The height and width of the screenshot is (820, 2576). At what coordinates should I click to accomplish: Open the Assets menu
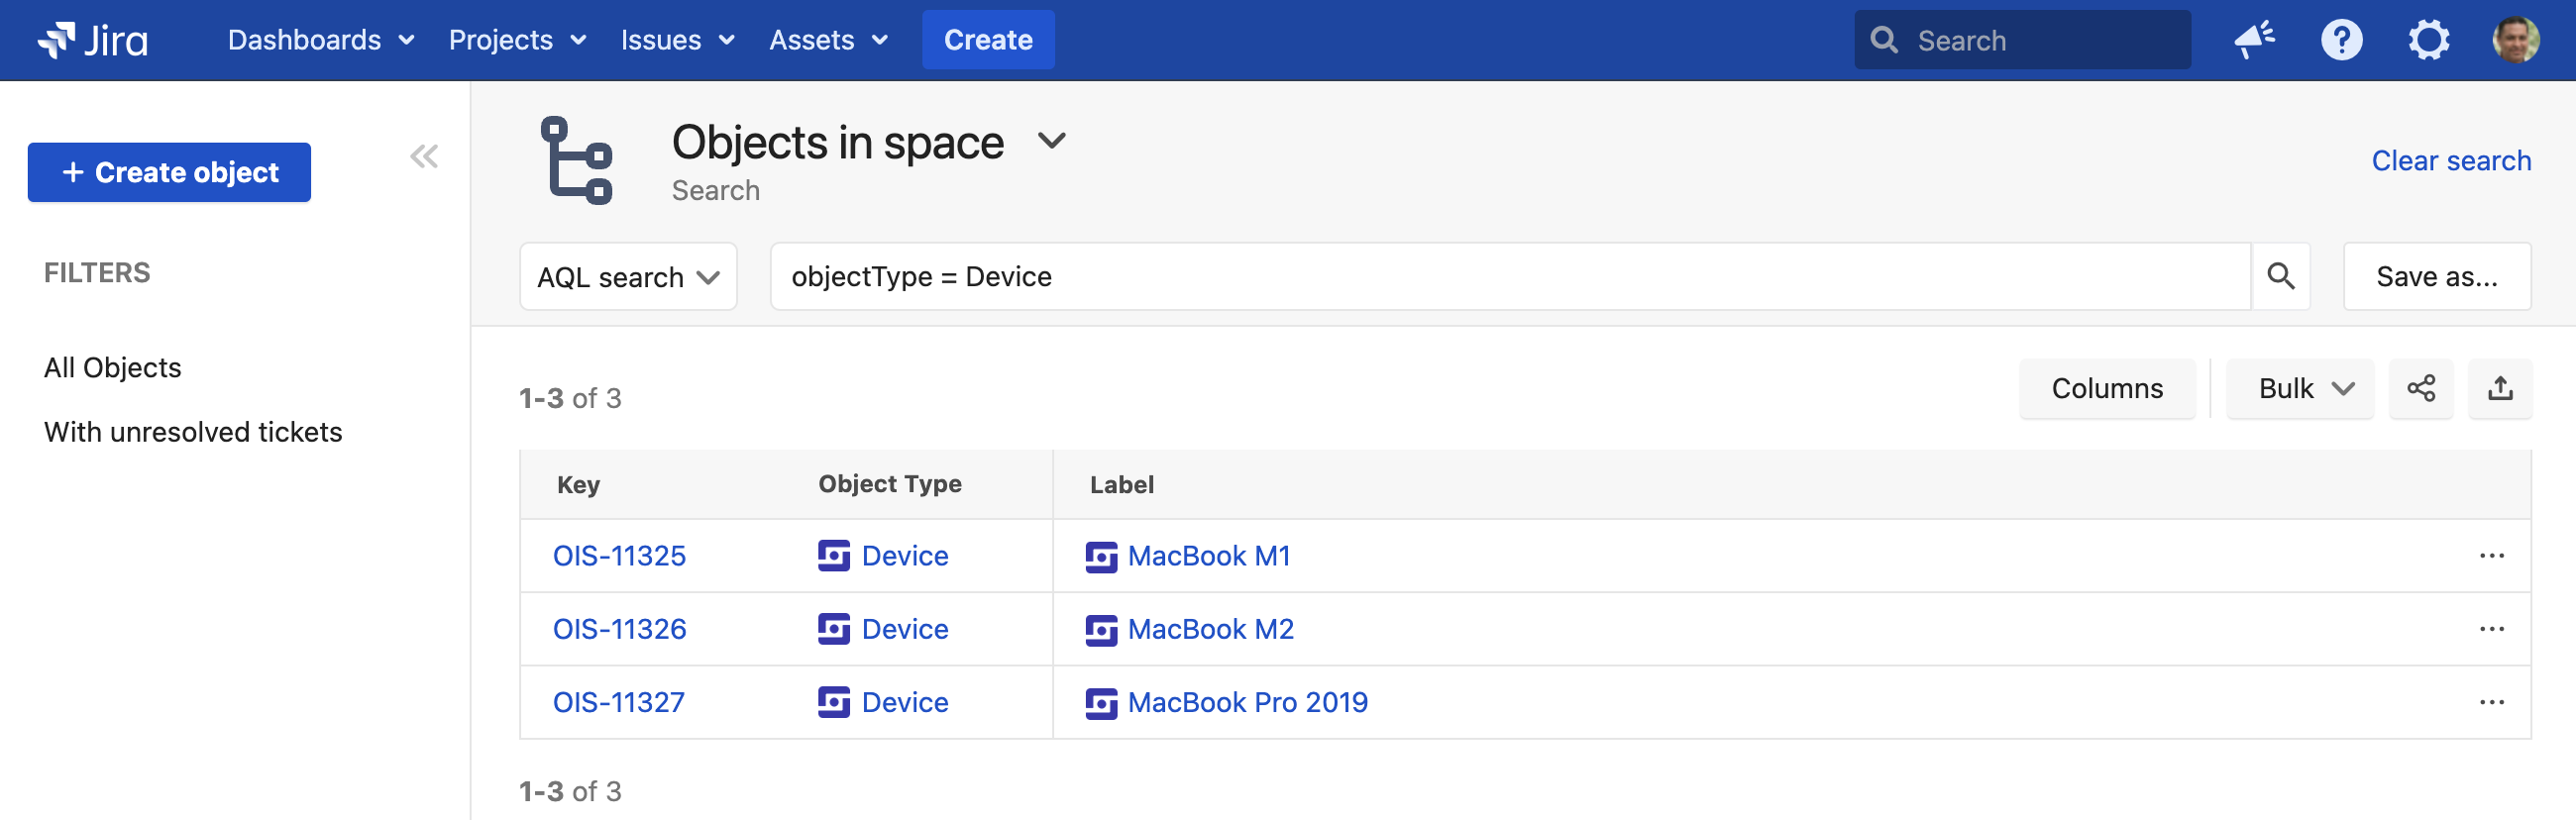[827, 40]
